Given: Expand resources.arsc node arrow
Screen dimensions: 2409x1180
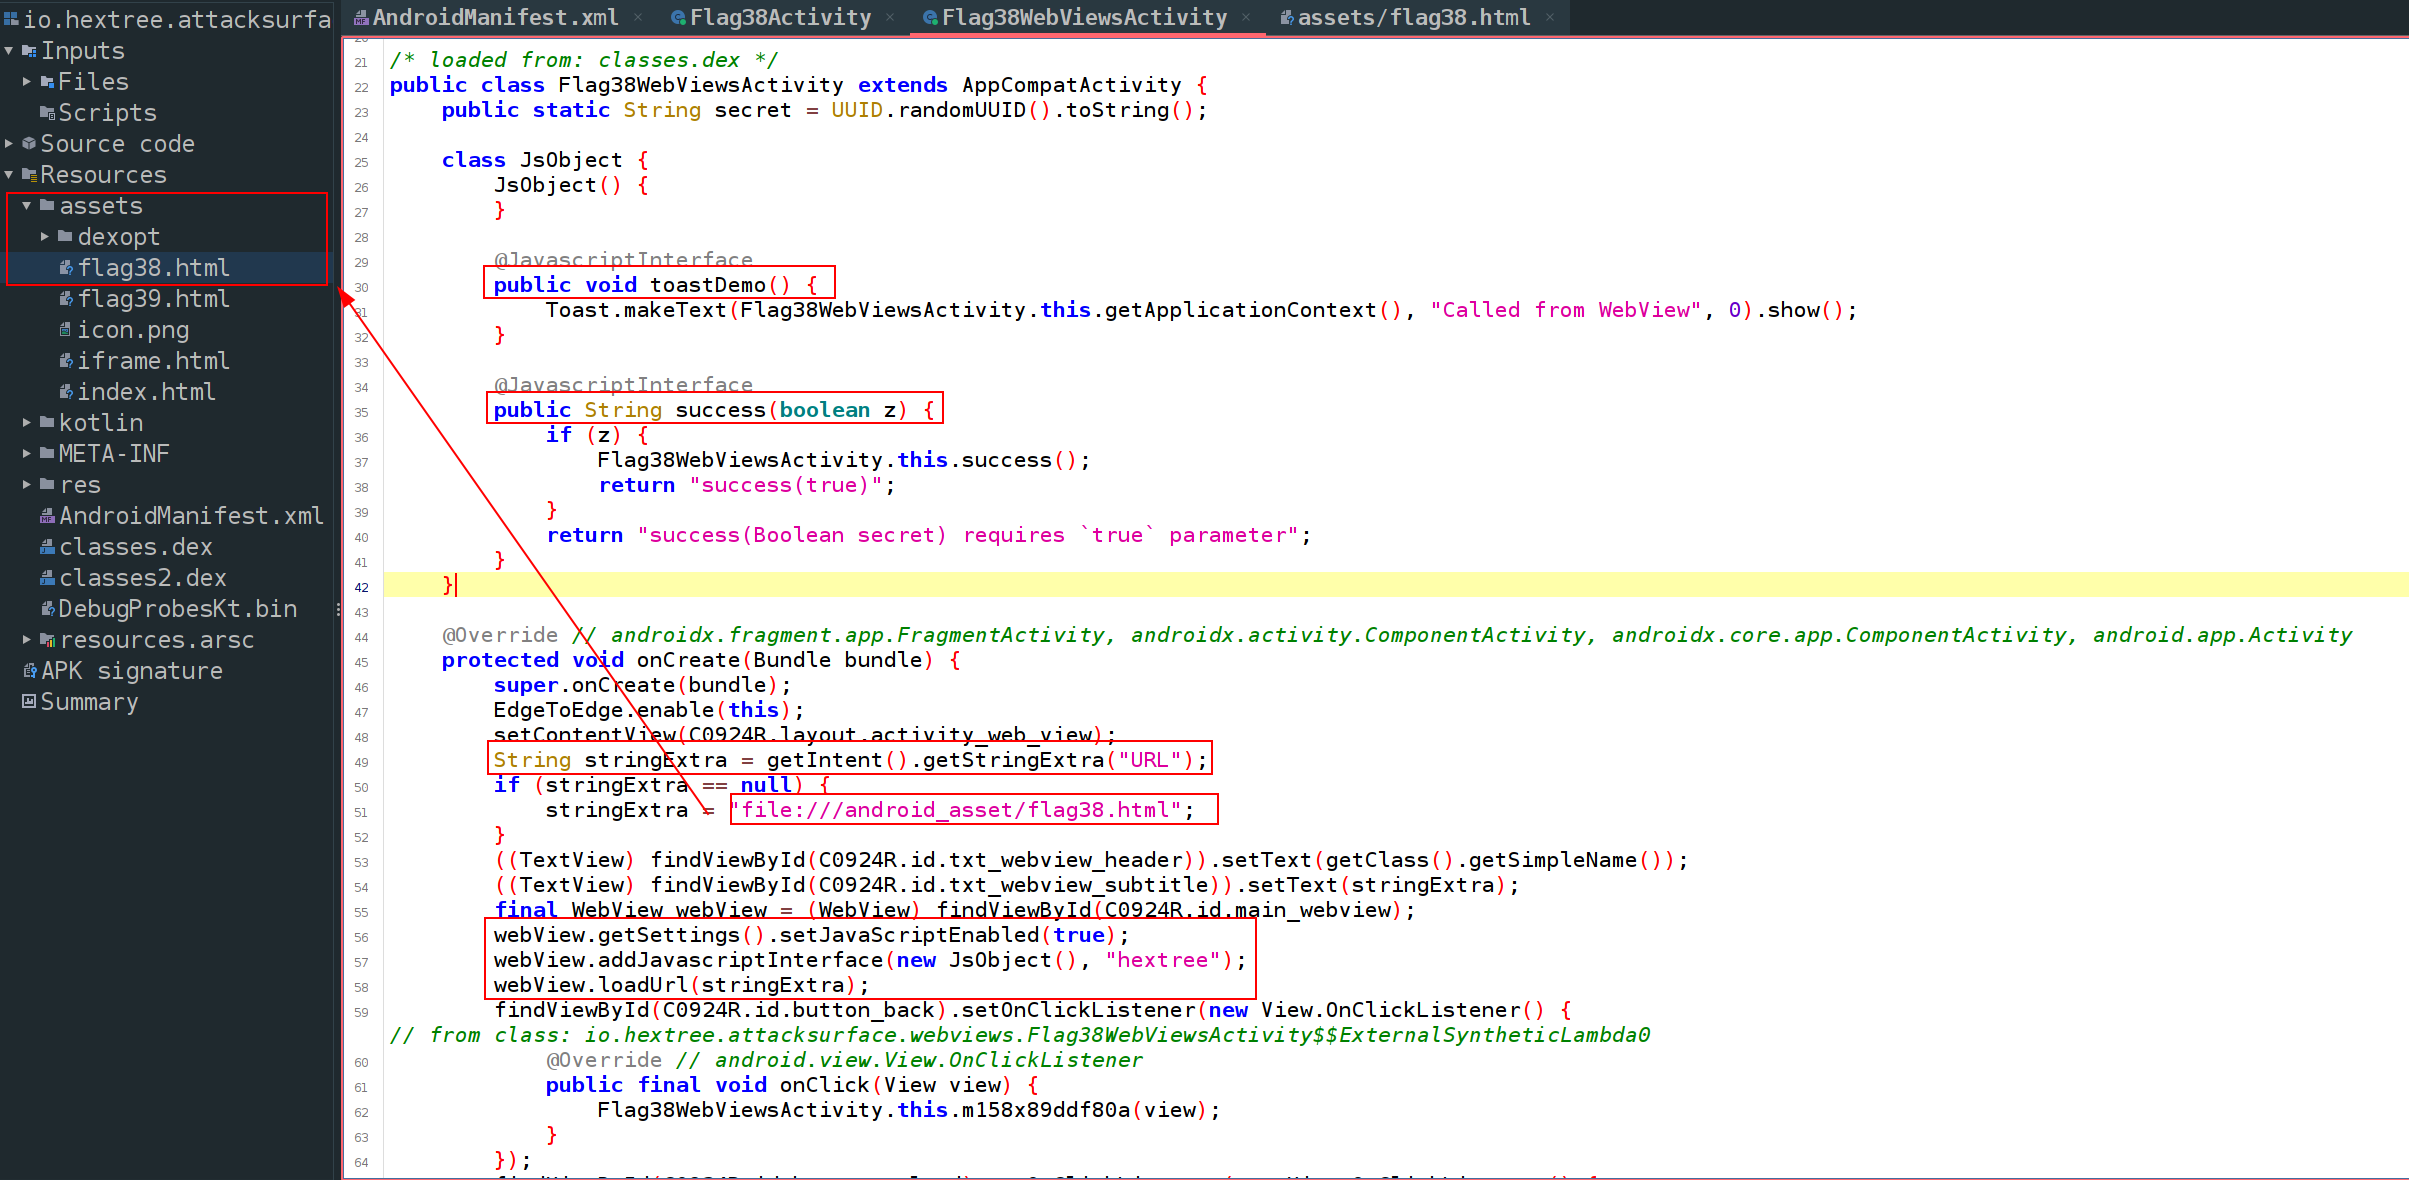Looking at the screenshot, I should [x=27, y=640].
